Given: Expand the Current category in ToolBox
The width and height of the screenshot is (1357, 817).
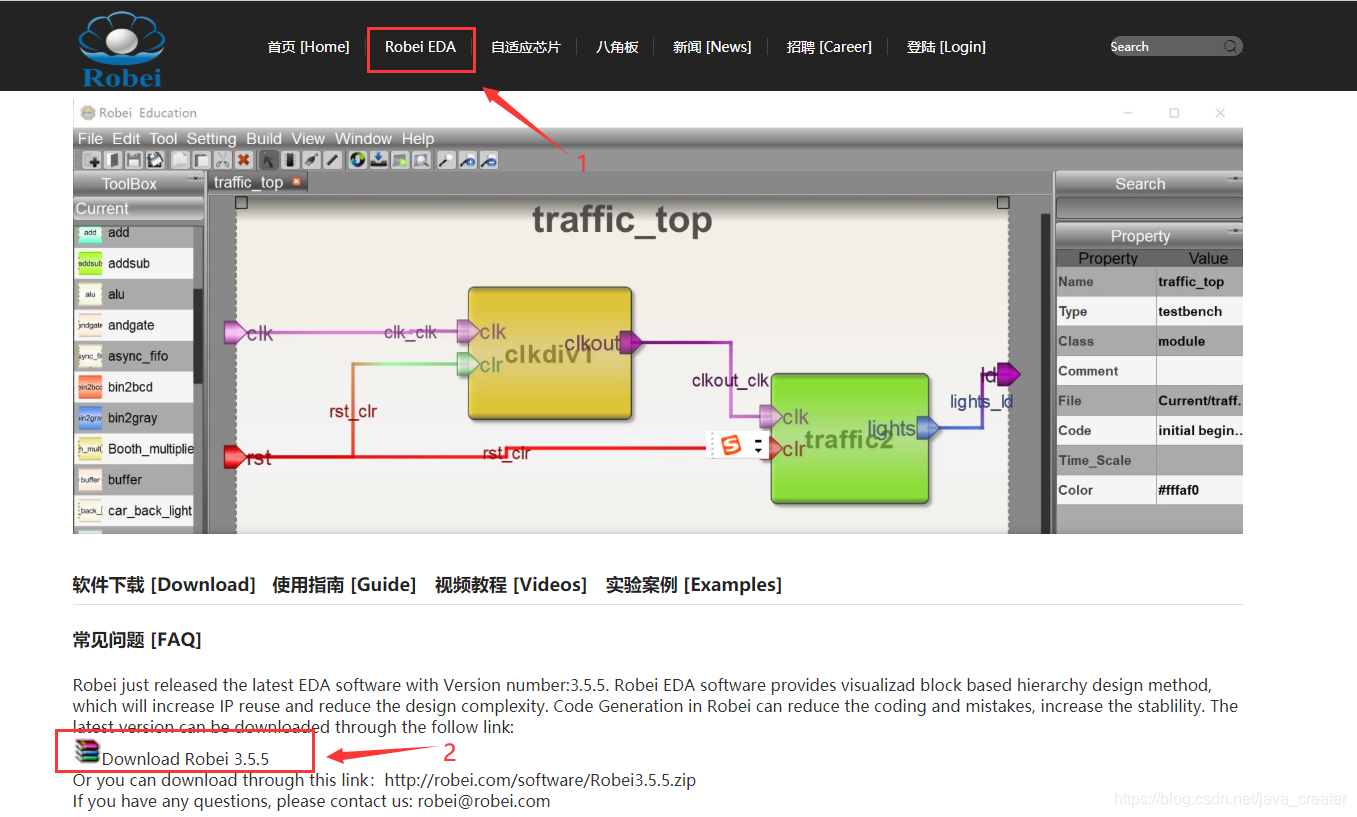Looking at the screenshot, I should click(139, 209).
